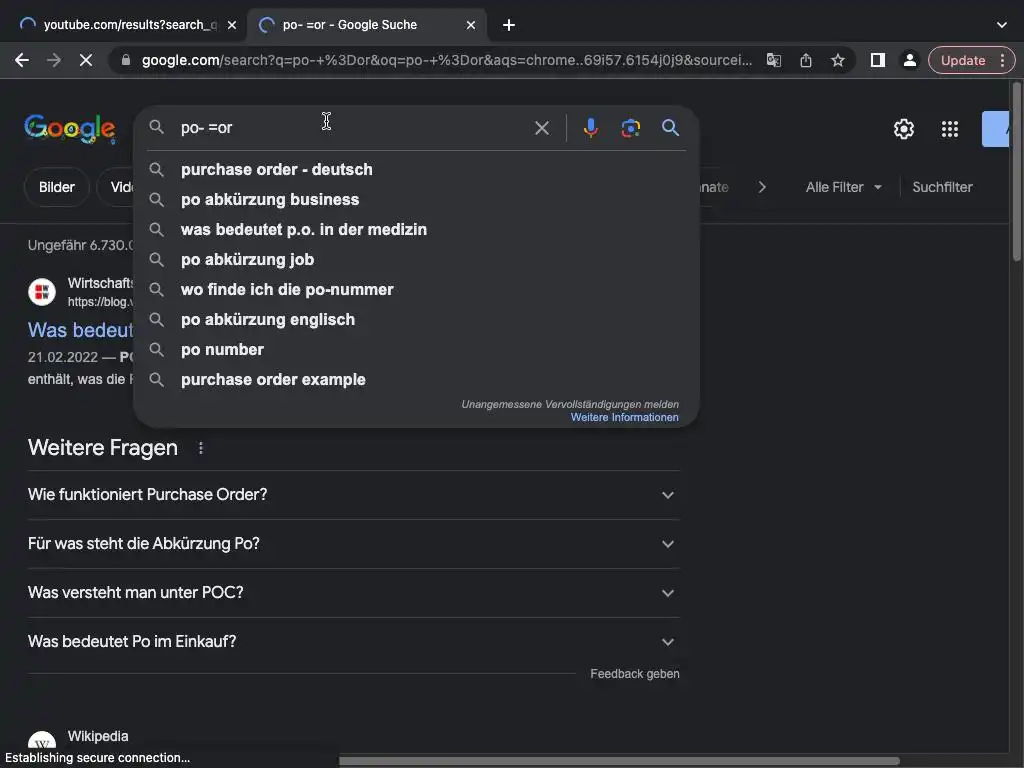Select suggestion 'purchase order example'
This screenshot has height=768, width=1024.
click(x=416, y=380)
